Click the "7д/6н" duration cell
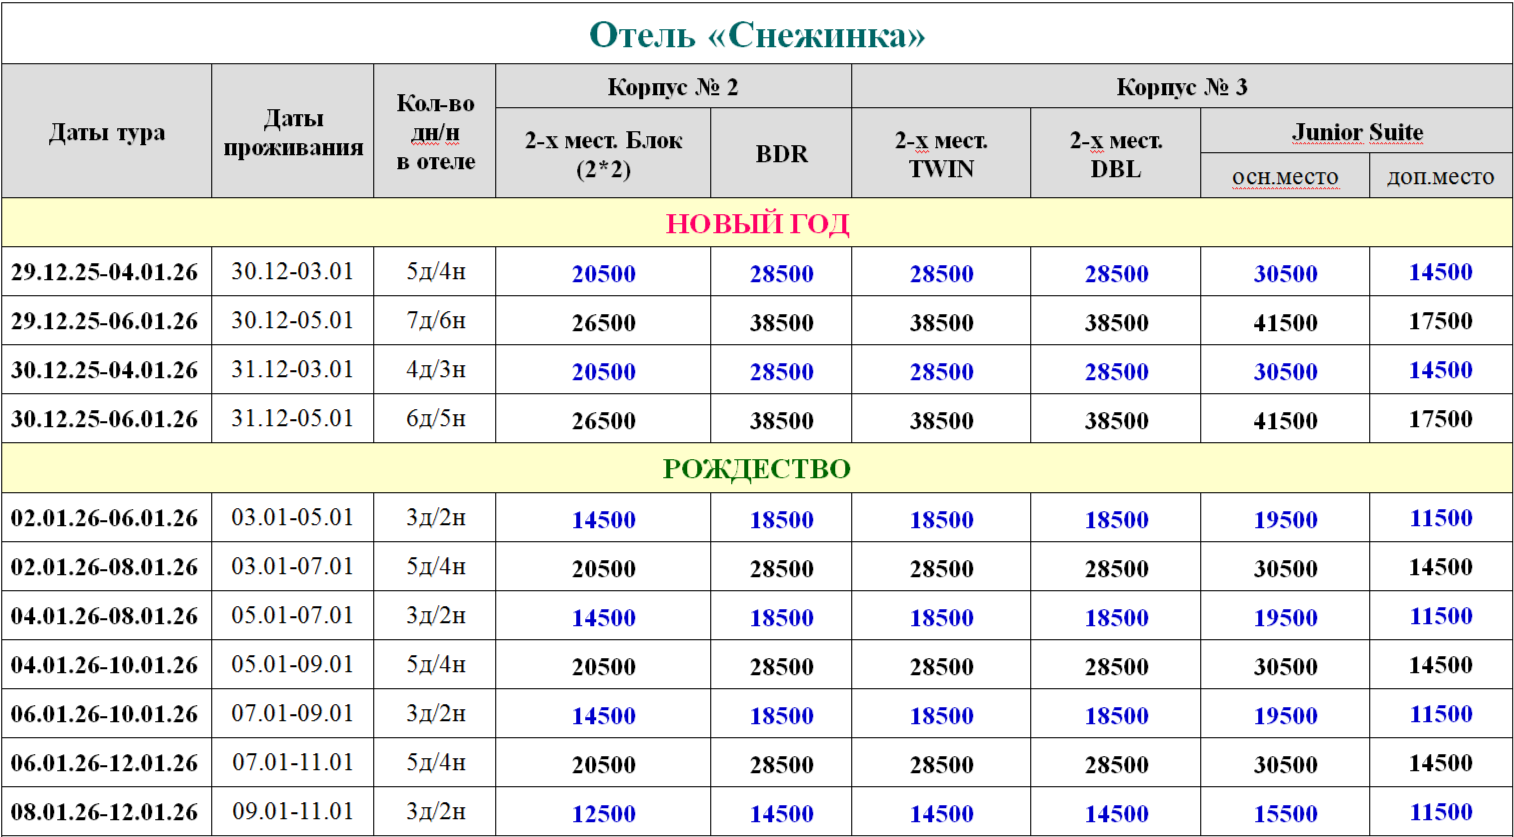This screenshot has height=837, width=1514. point(435,321)
